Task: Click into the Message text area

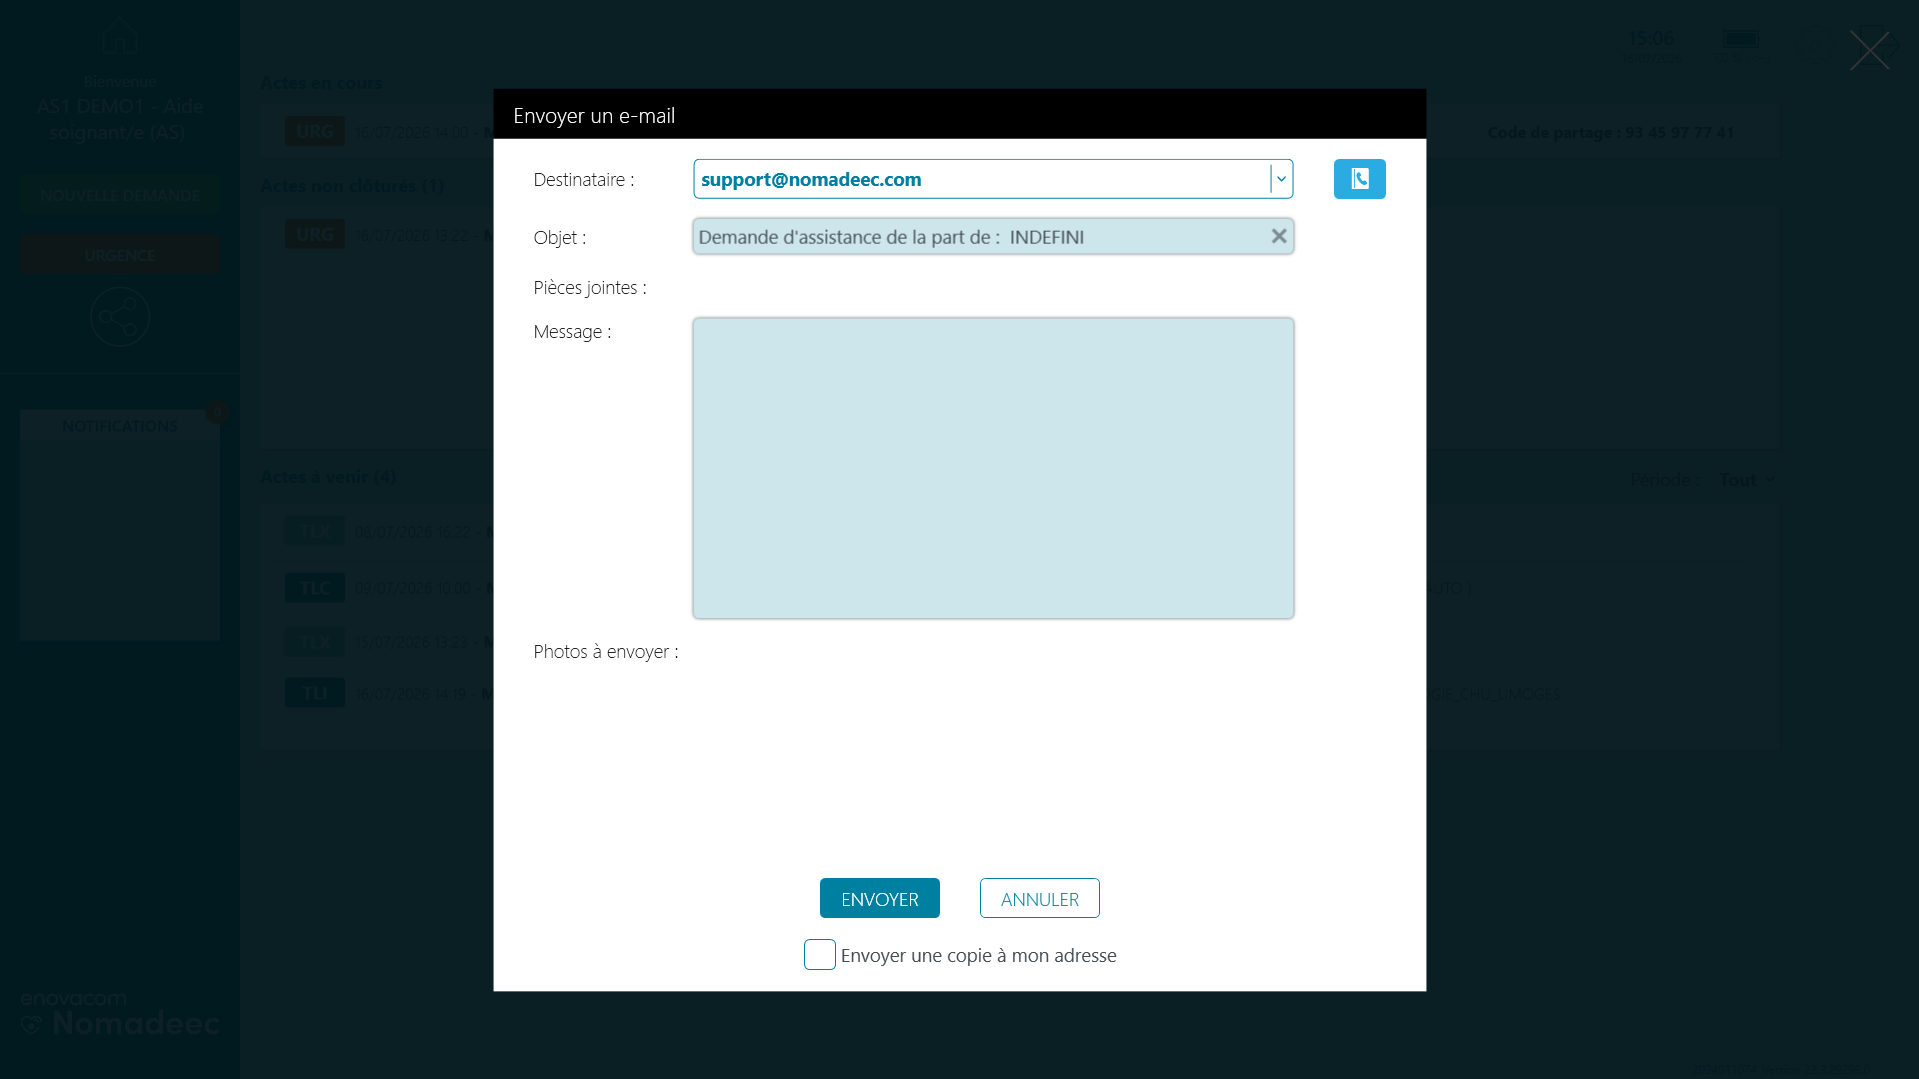Action: tap(993, 468)
